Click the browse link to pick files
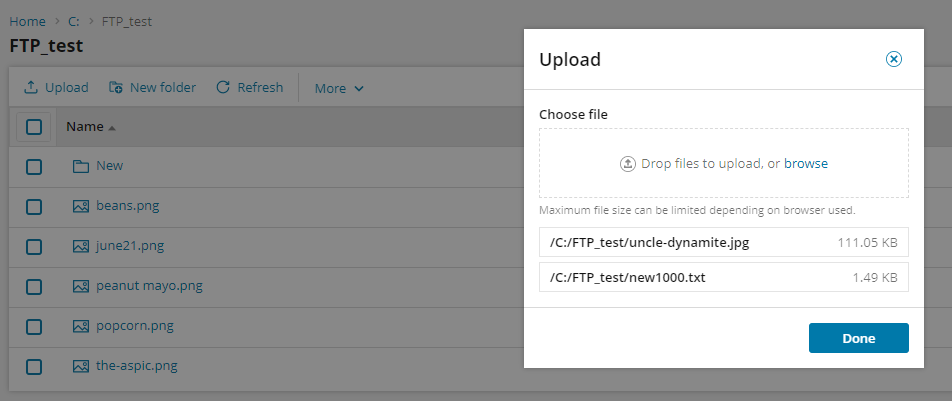Image resolution: width=952 pixels, height=401 pixels. (805, 164)
